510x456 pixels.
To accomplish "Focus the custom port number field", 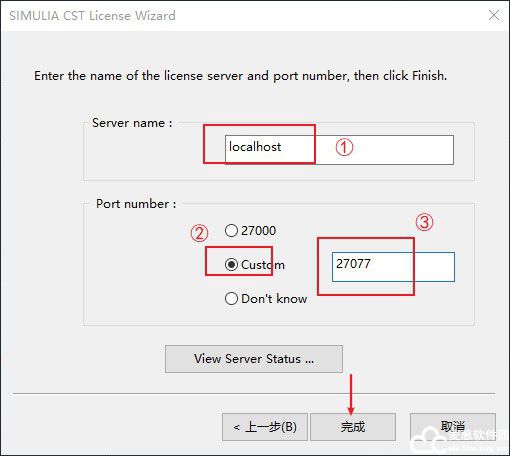I will 393,267.
